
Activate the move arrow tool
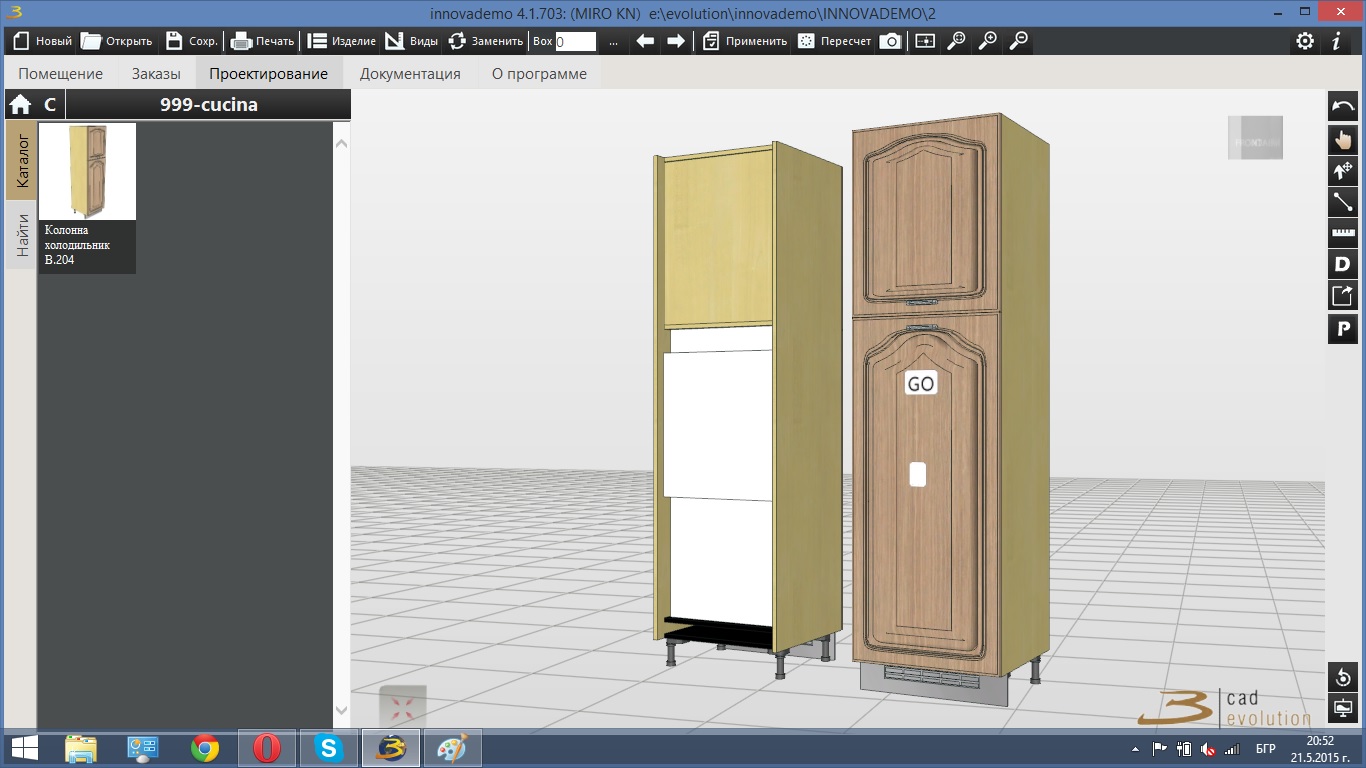pos(1342,171)
